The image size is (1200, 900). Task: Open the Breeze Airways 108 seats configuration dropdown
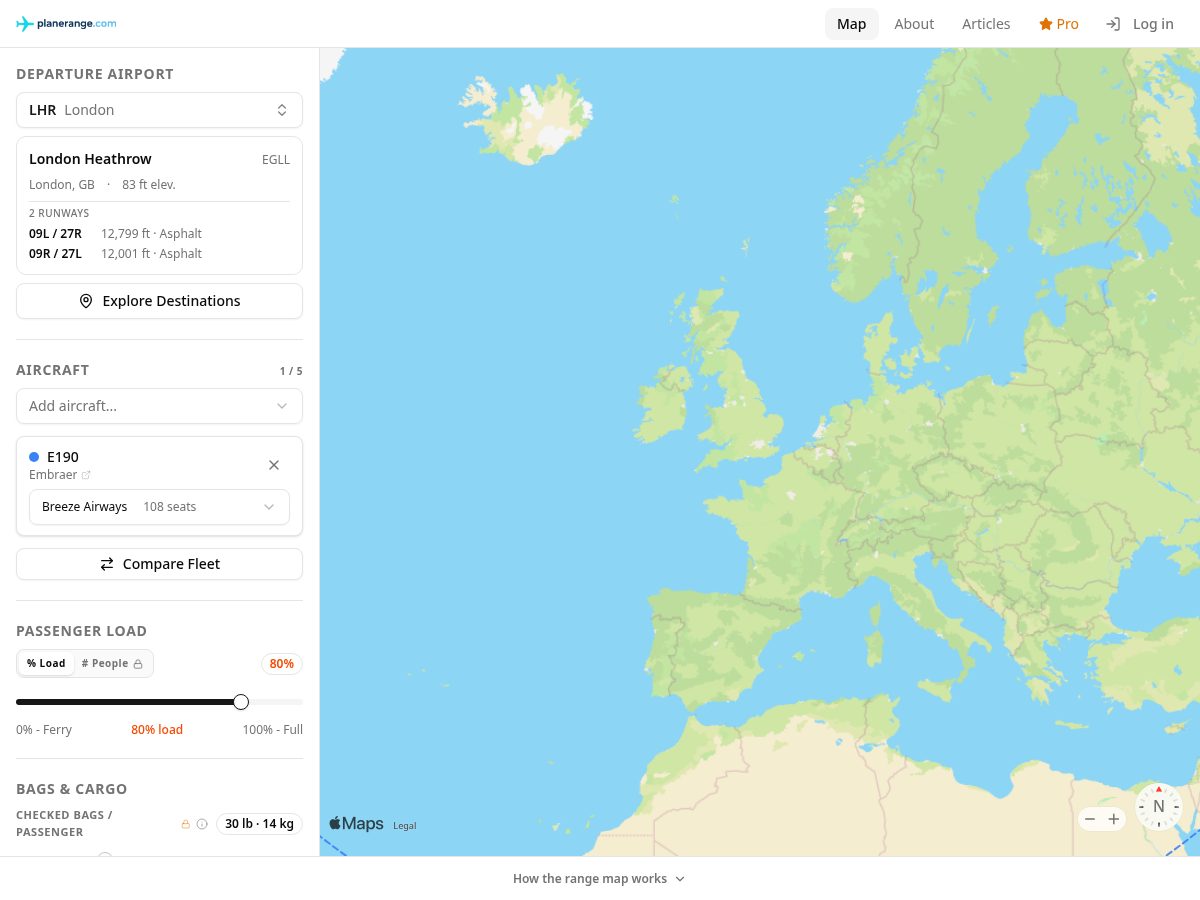pos(159,507)
